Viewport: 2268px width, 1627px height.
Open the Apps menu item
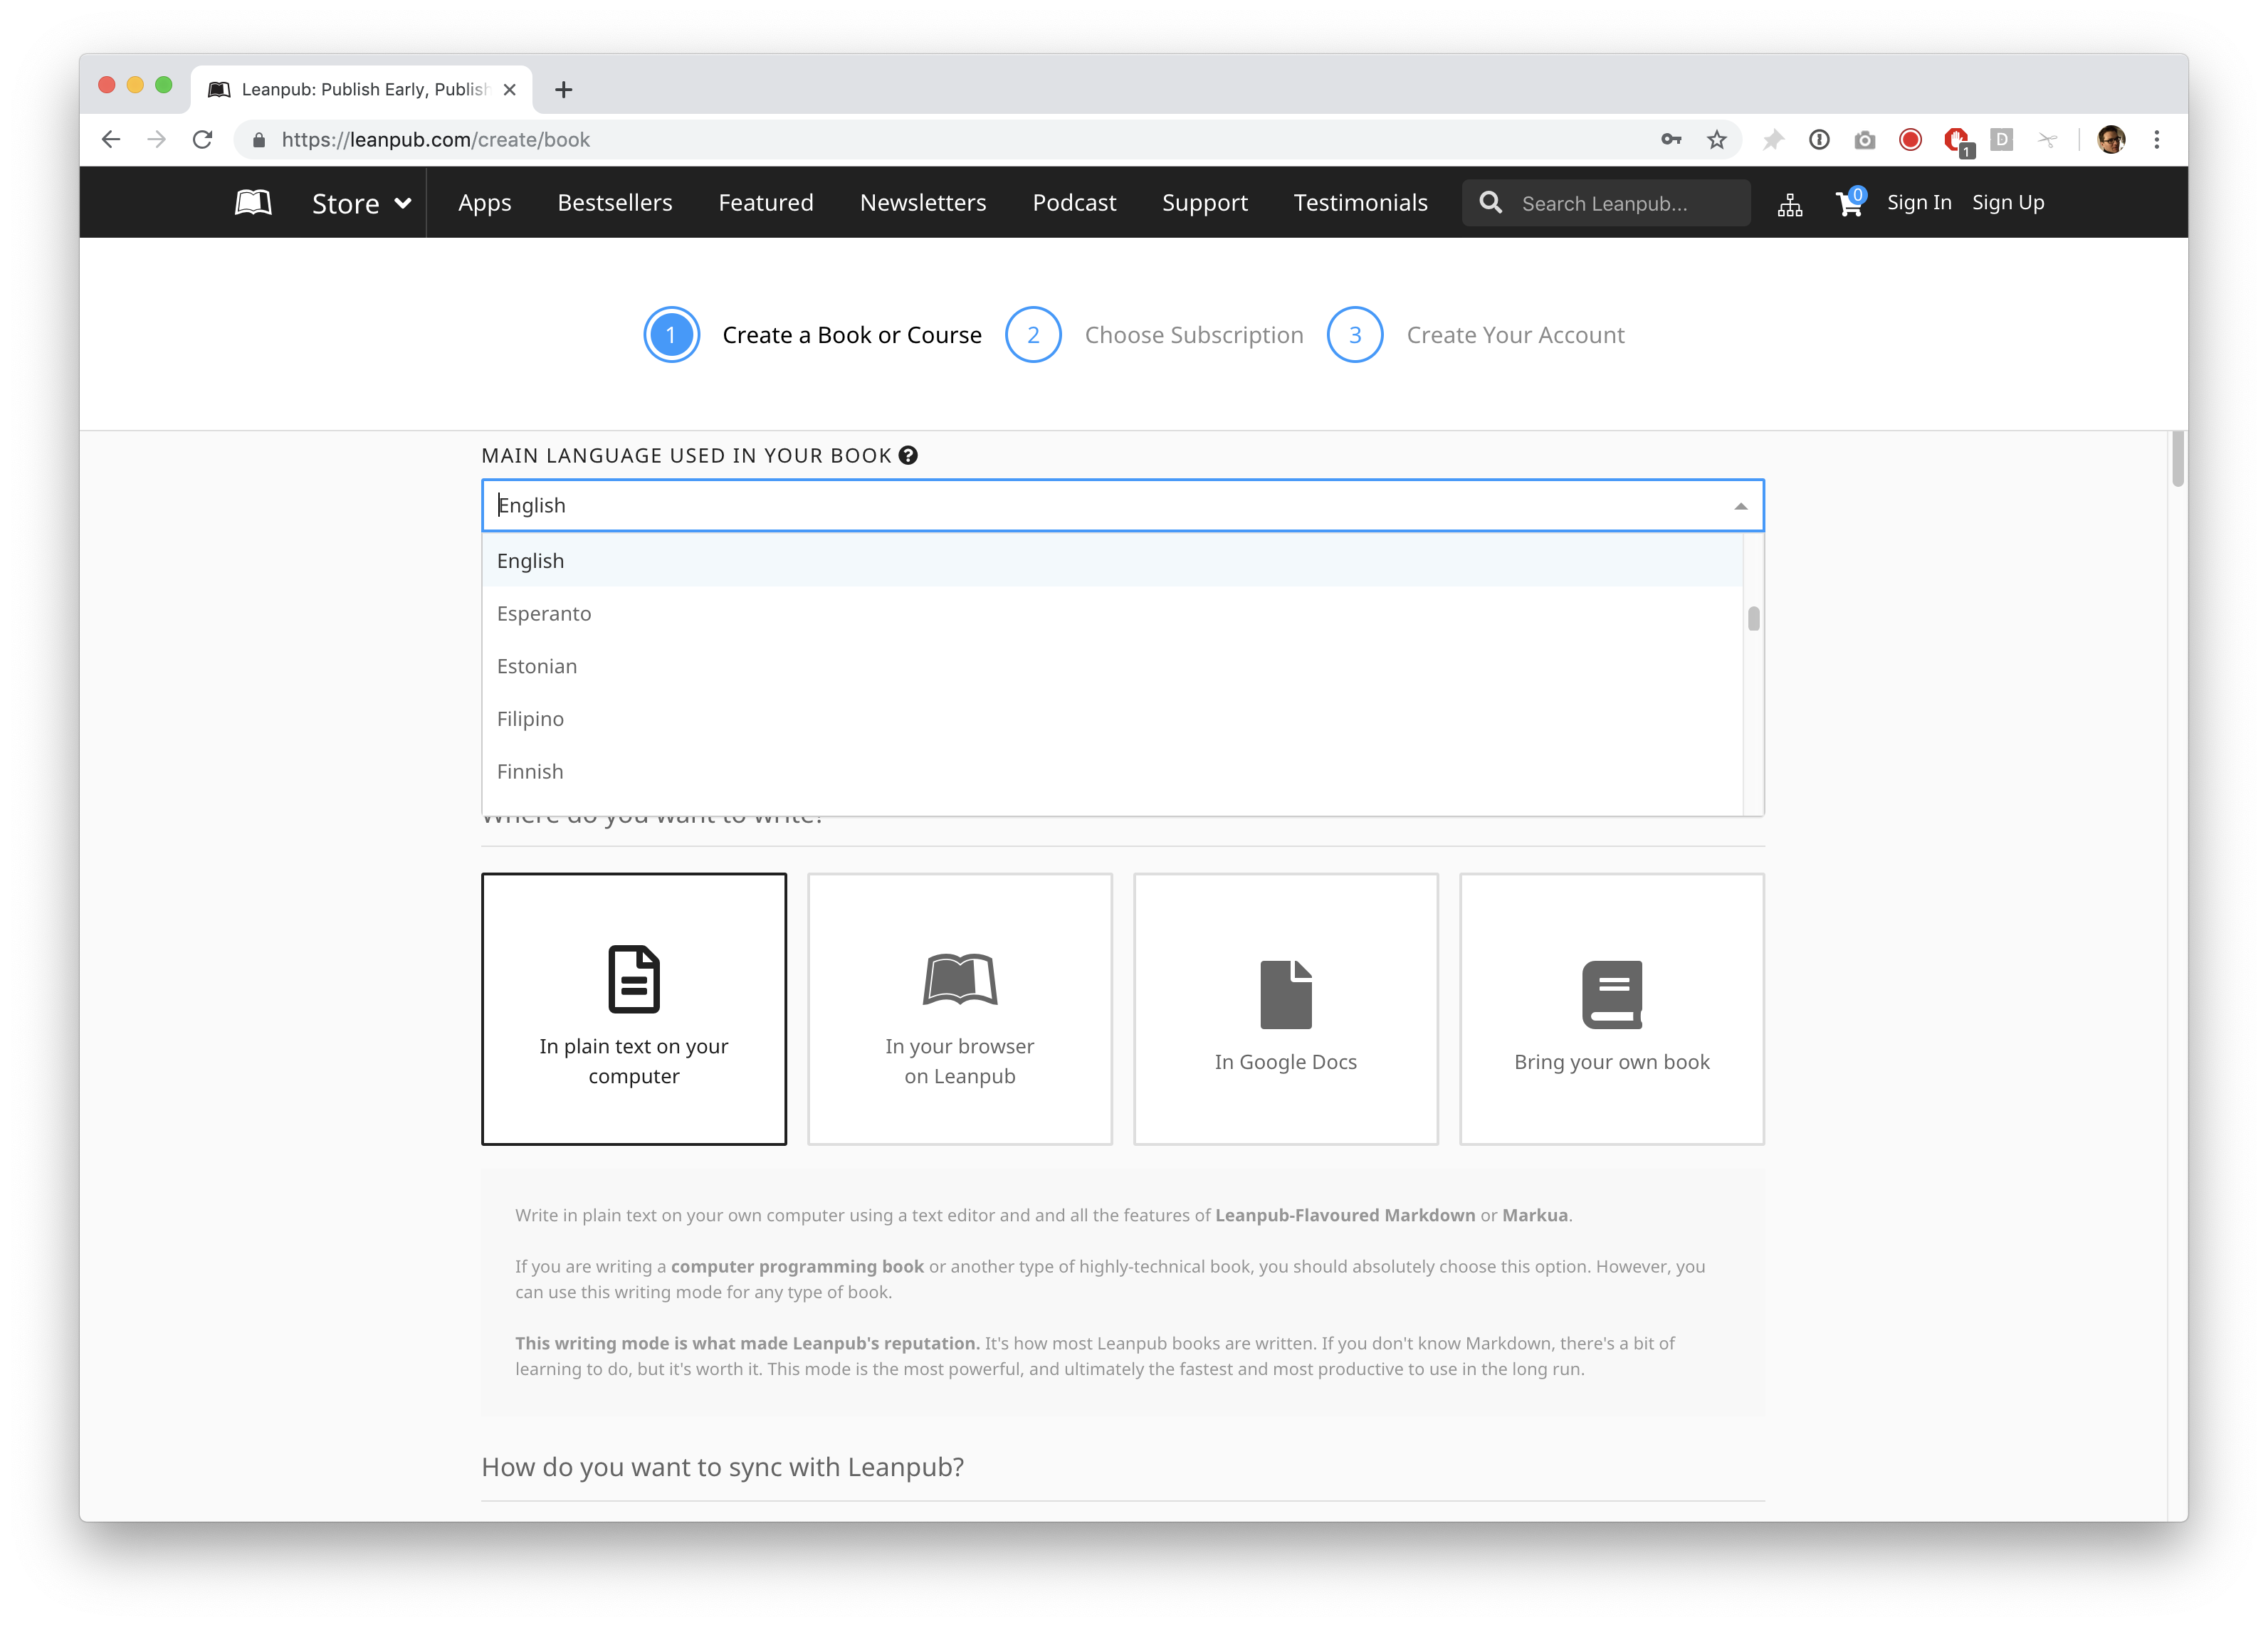coord(484,203)
